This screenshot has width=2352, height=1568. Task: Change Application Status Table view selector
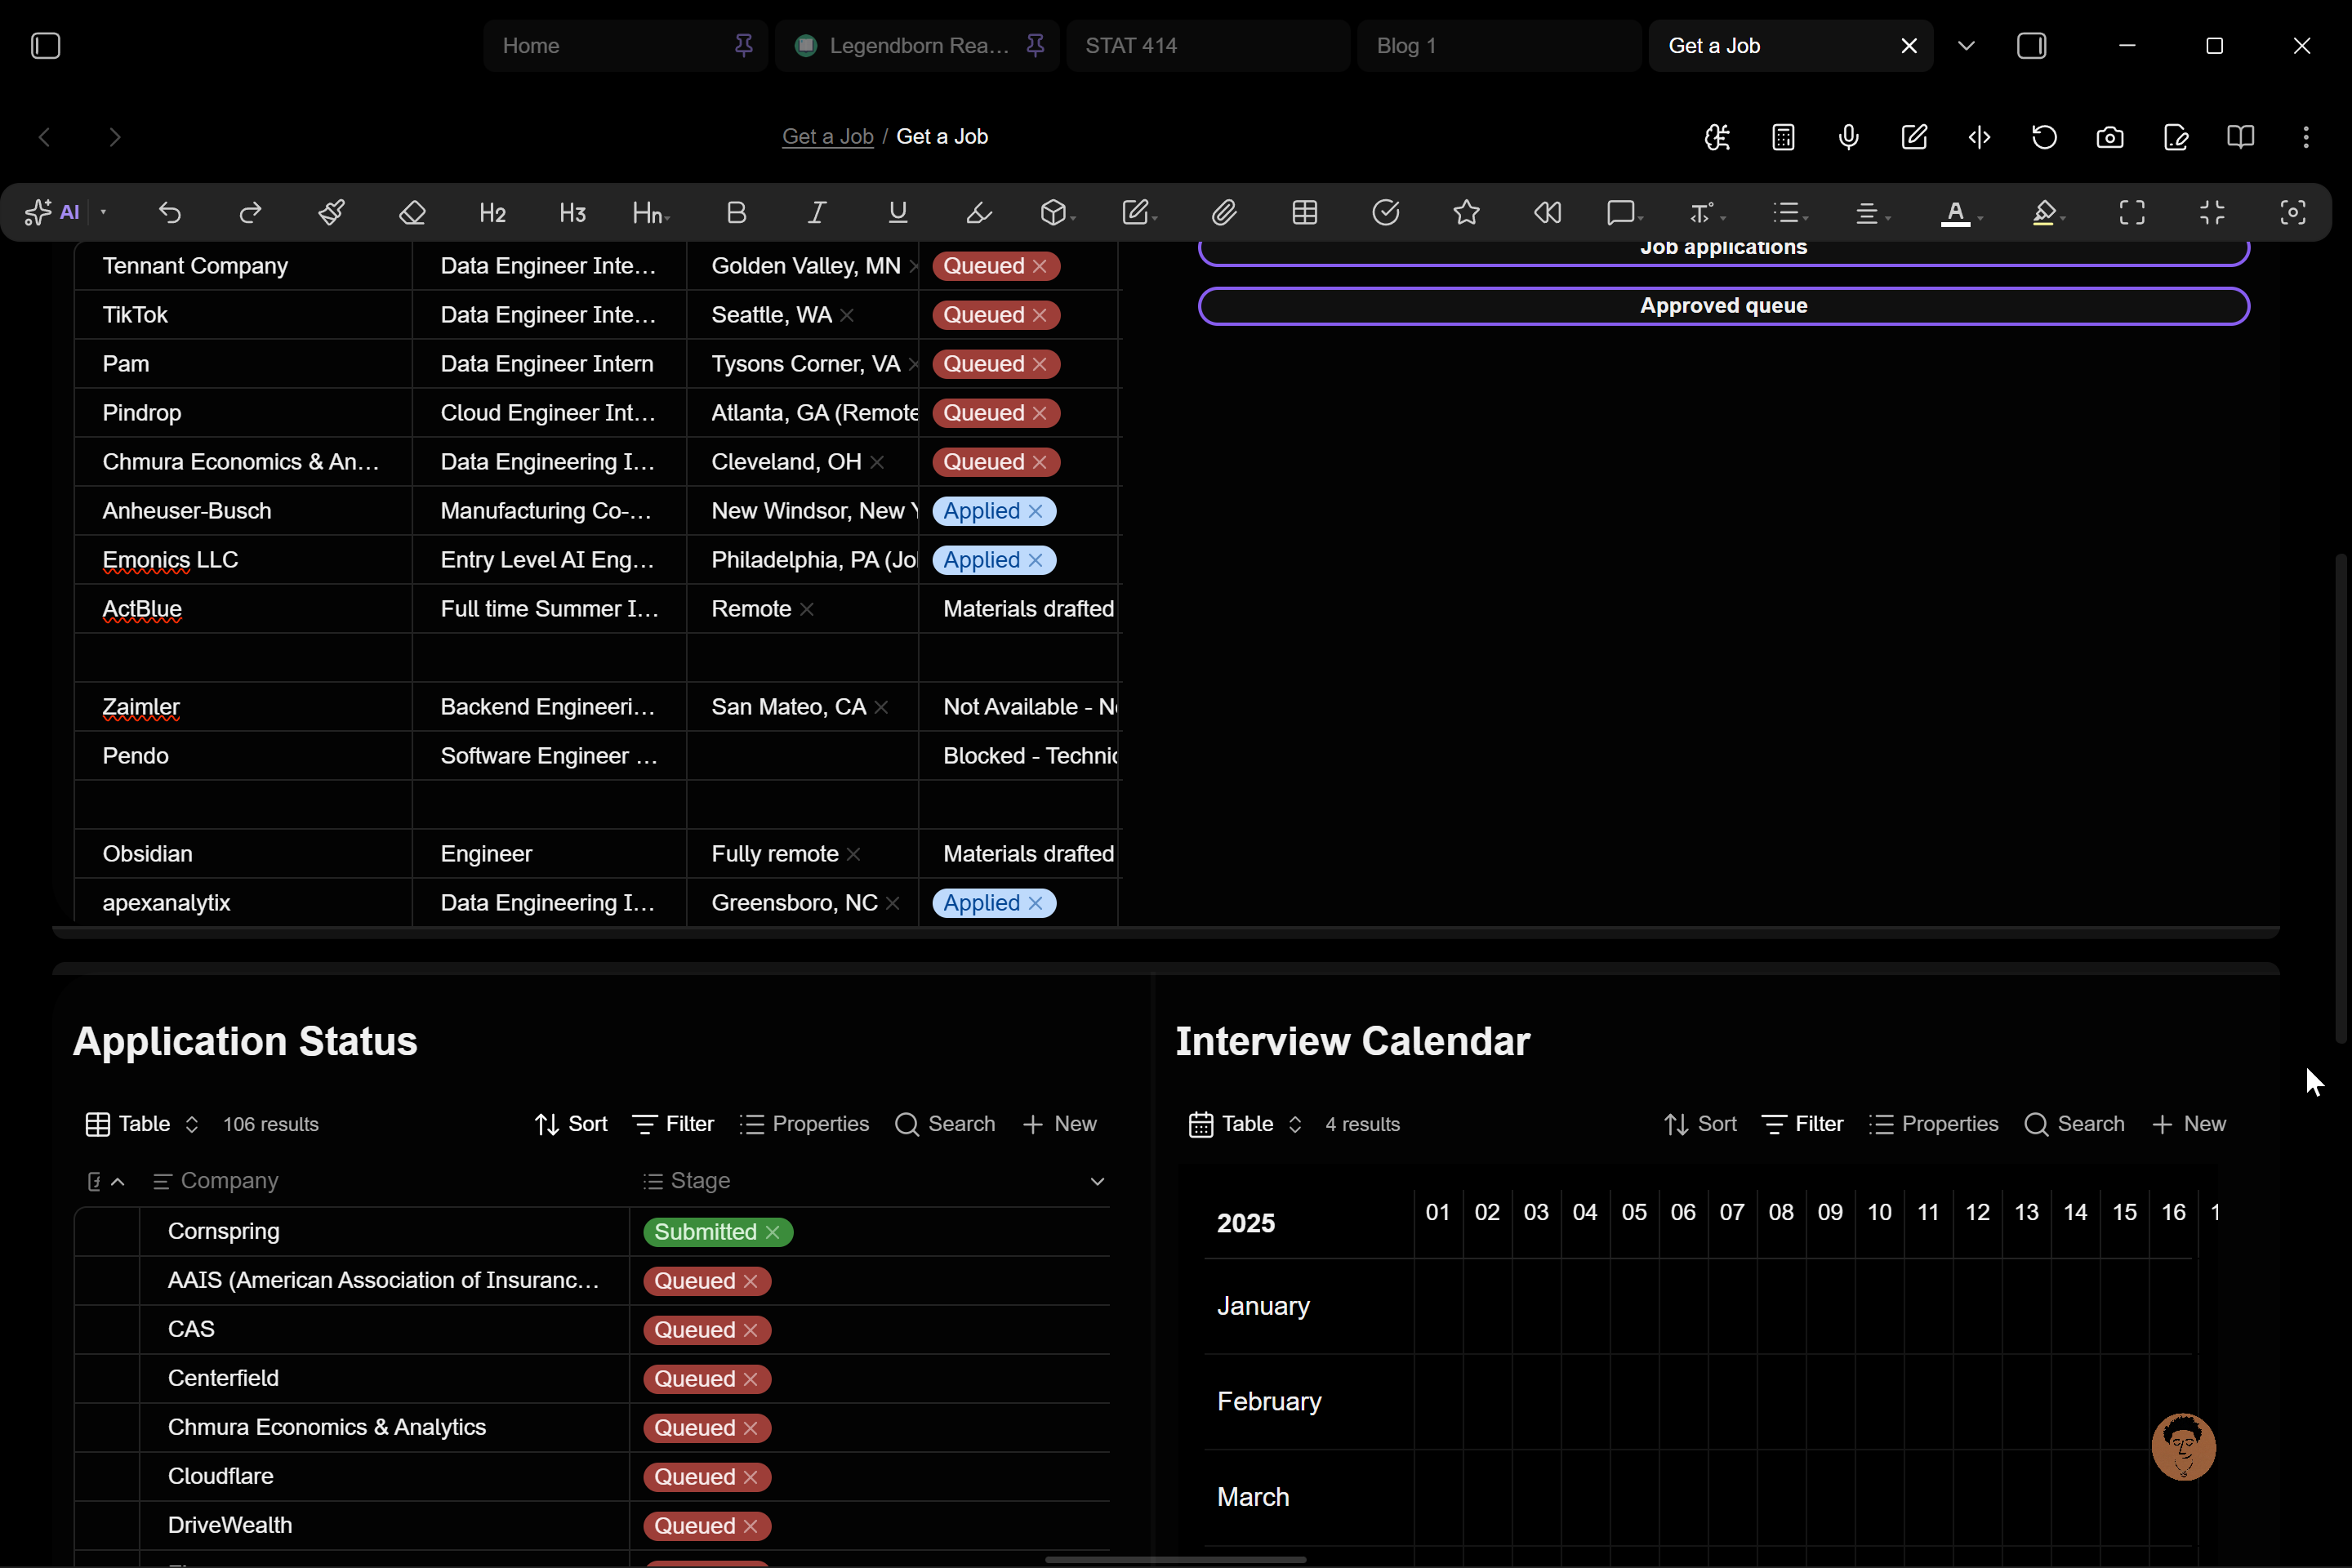(x=142, y=1124)
